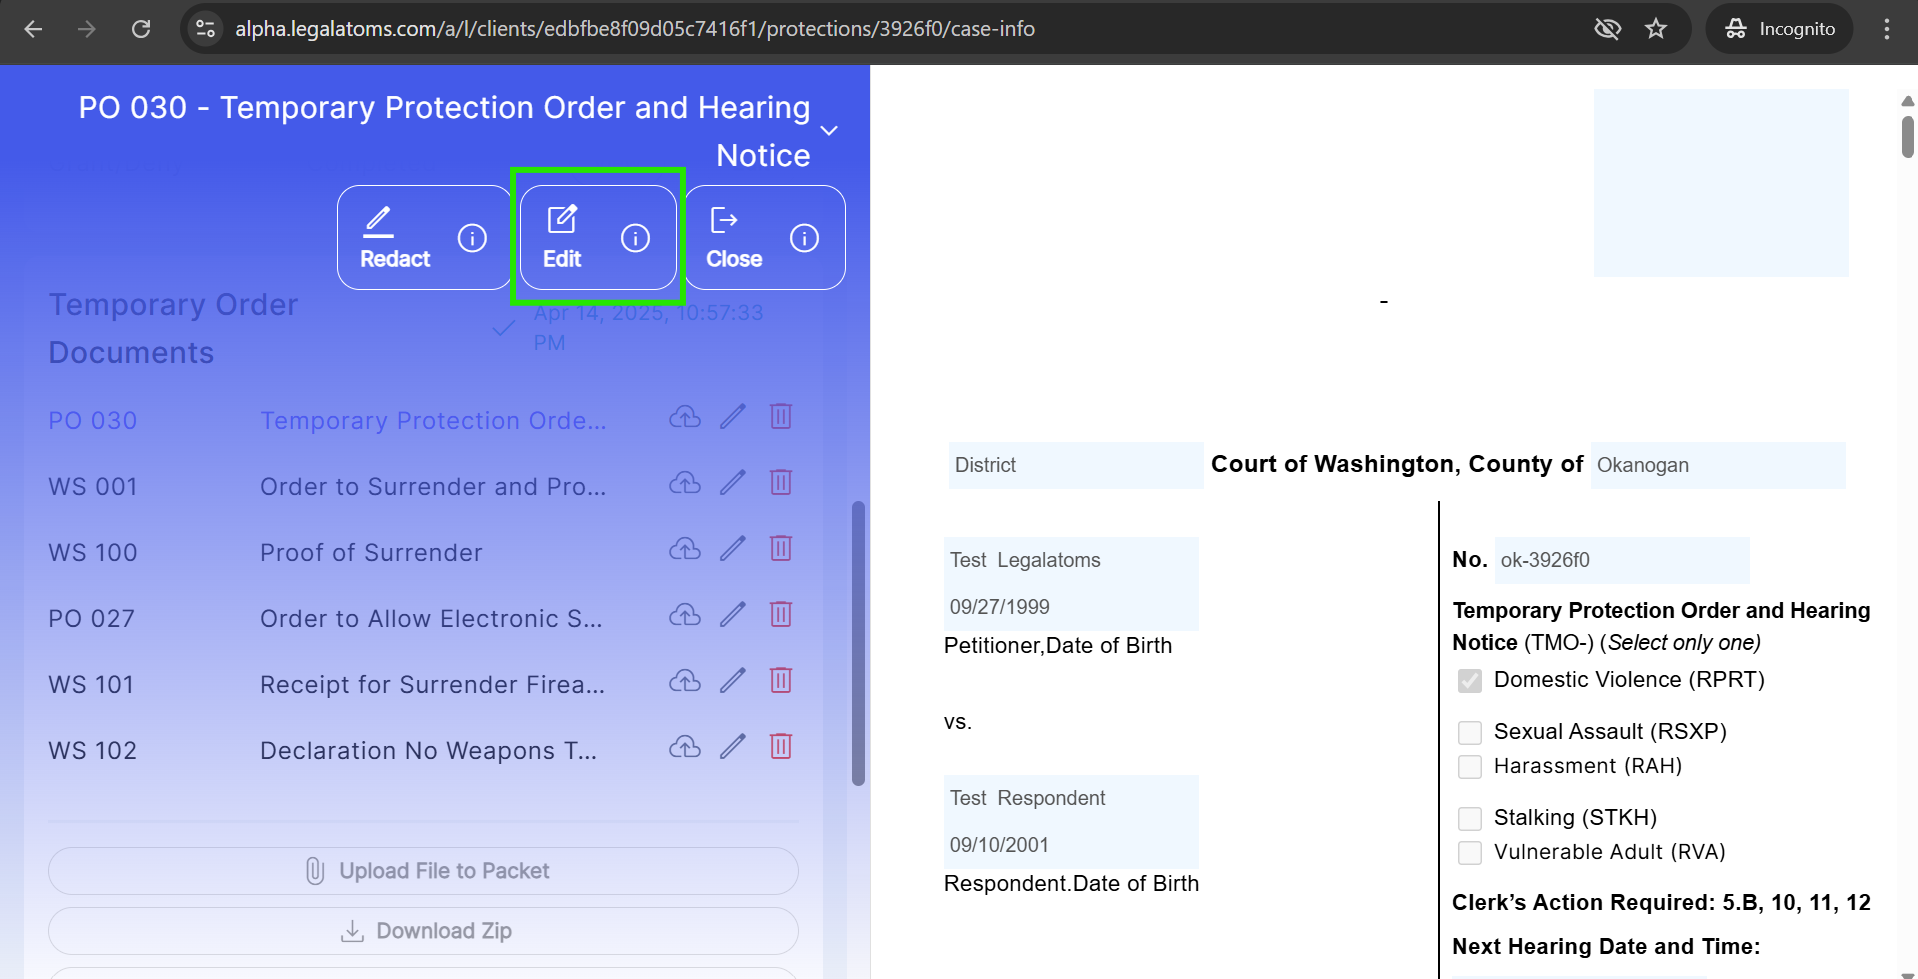Delete trash icon for PO 027 row
Image resolution: width=1918 pixels, height=979 pixels.
point(781,615)
